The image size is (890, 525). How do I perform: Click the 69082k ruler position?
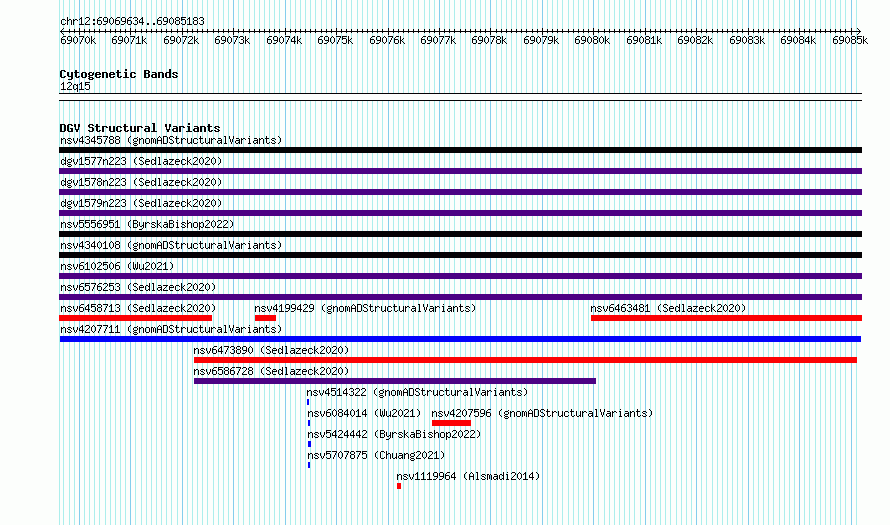695,40
